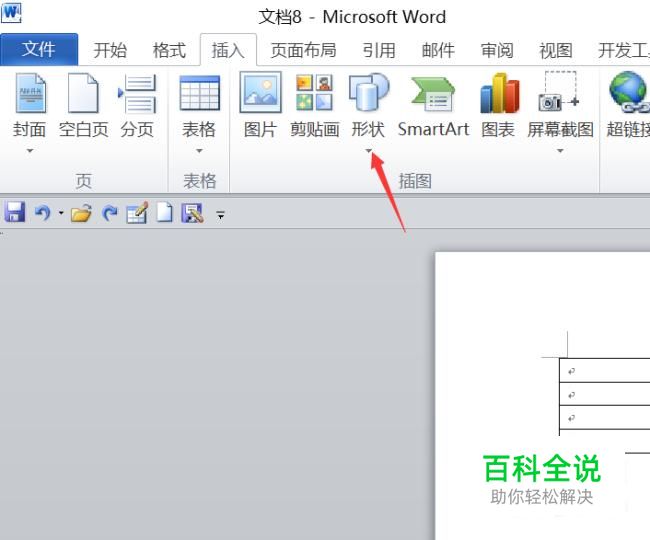Image resolution: width=650 pixels, height=540 pixels.
Task: Click the save-with-pencil icon in quick toolbar
Action: [x=192, y=213]
